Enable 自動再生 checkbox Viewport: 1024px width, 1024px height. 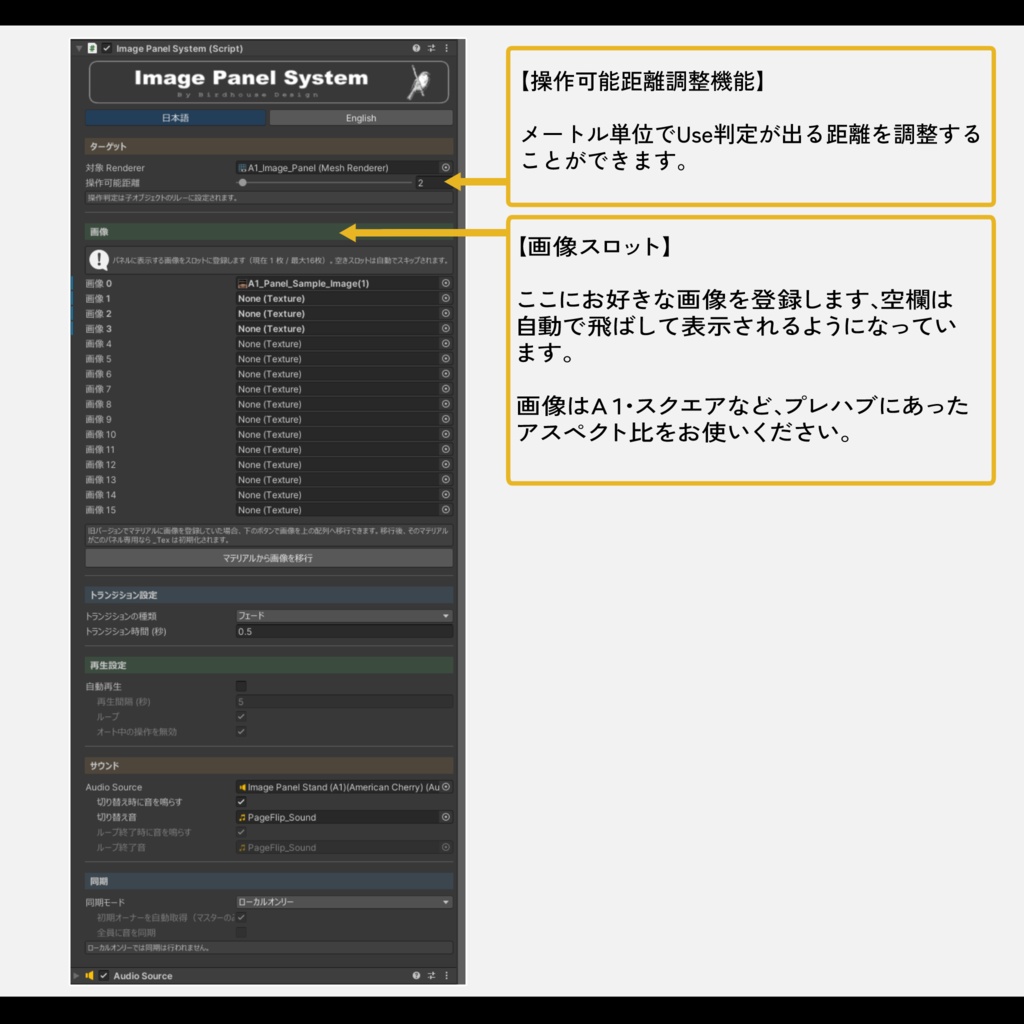tap(241, 686)
